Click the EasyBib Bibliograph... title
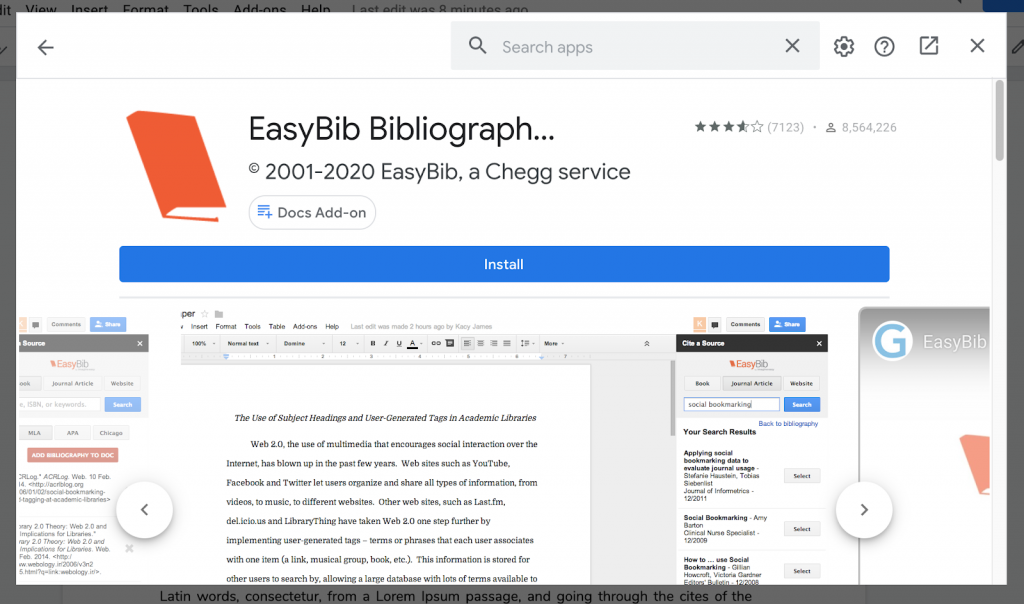 pos(402,129)
